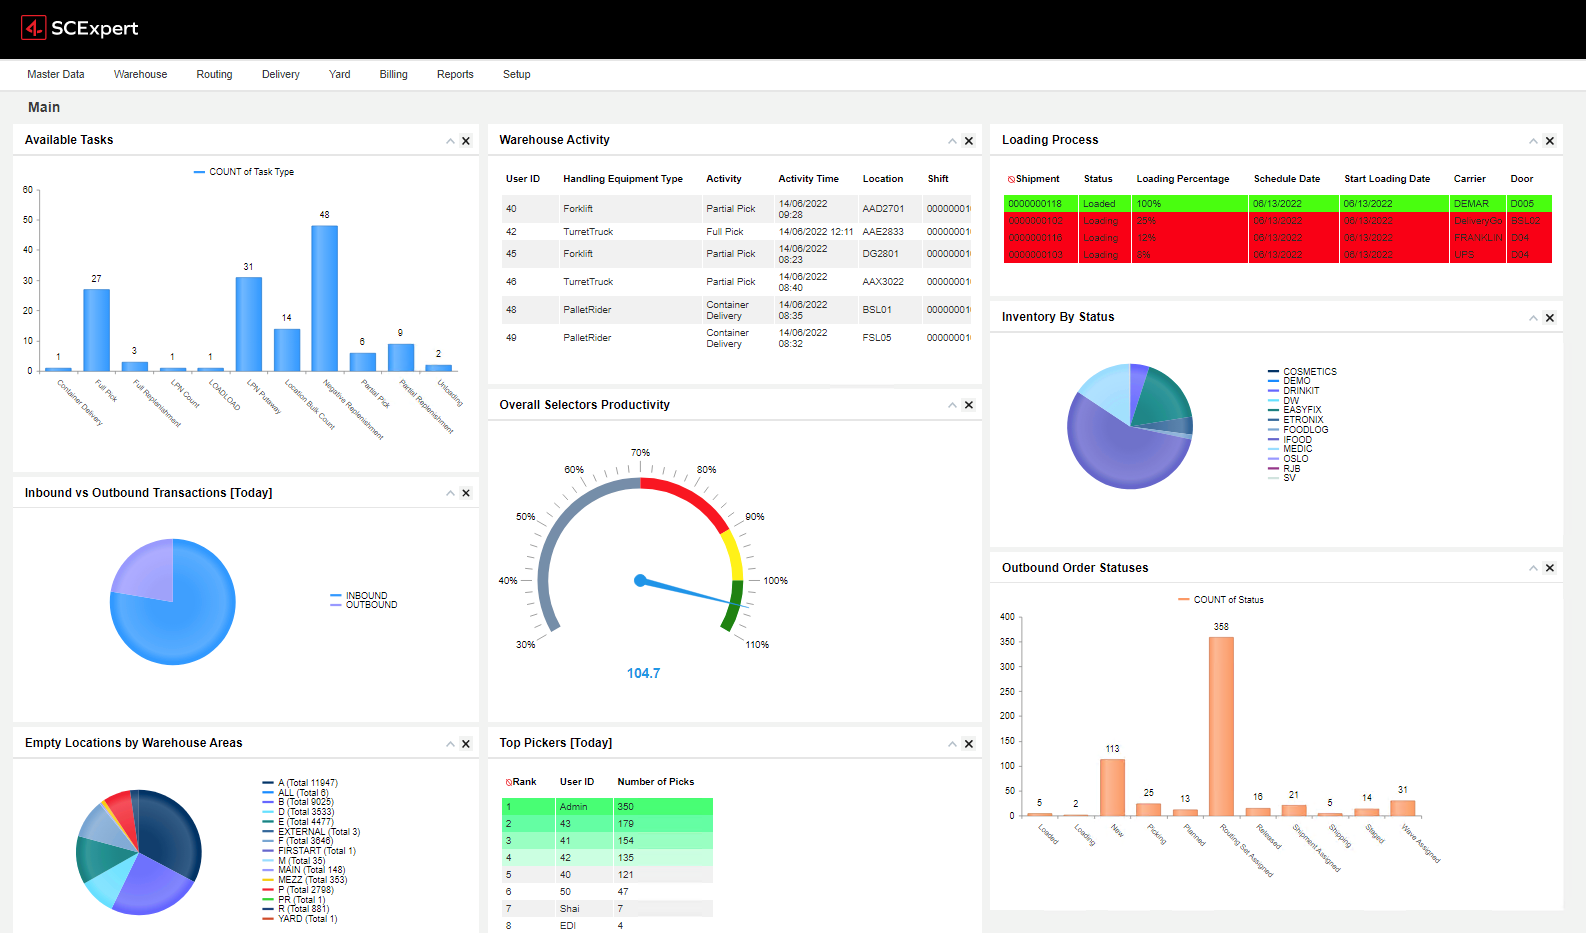
Task: Remove the Overall Selectors Productivity widget
Action: [968, 405]
